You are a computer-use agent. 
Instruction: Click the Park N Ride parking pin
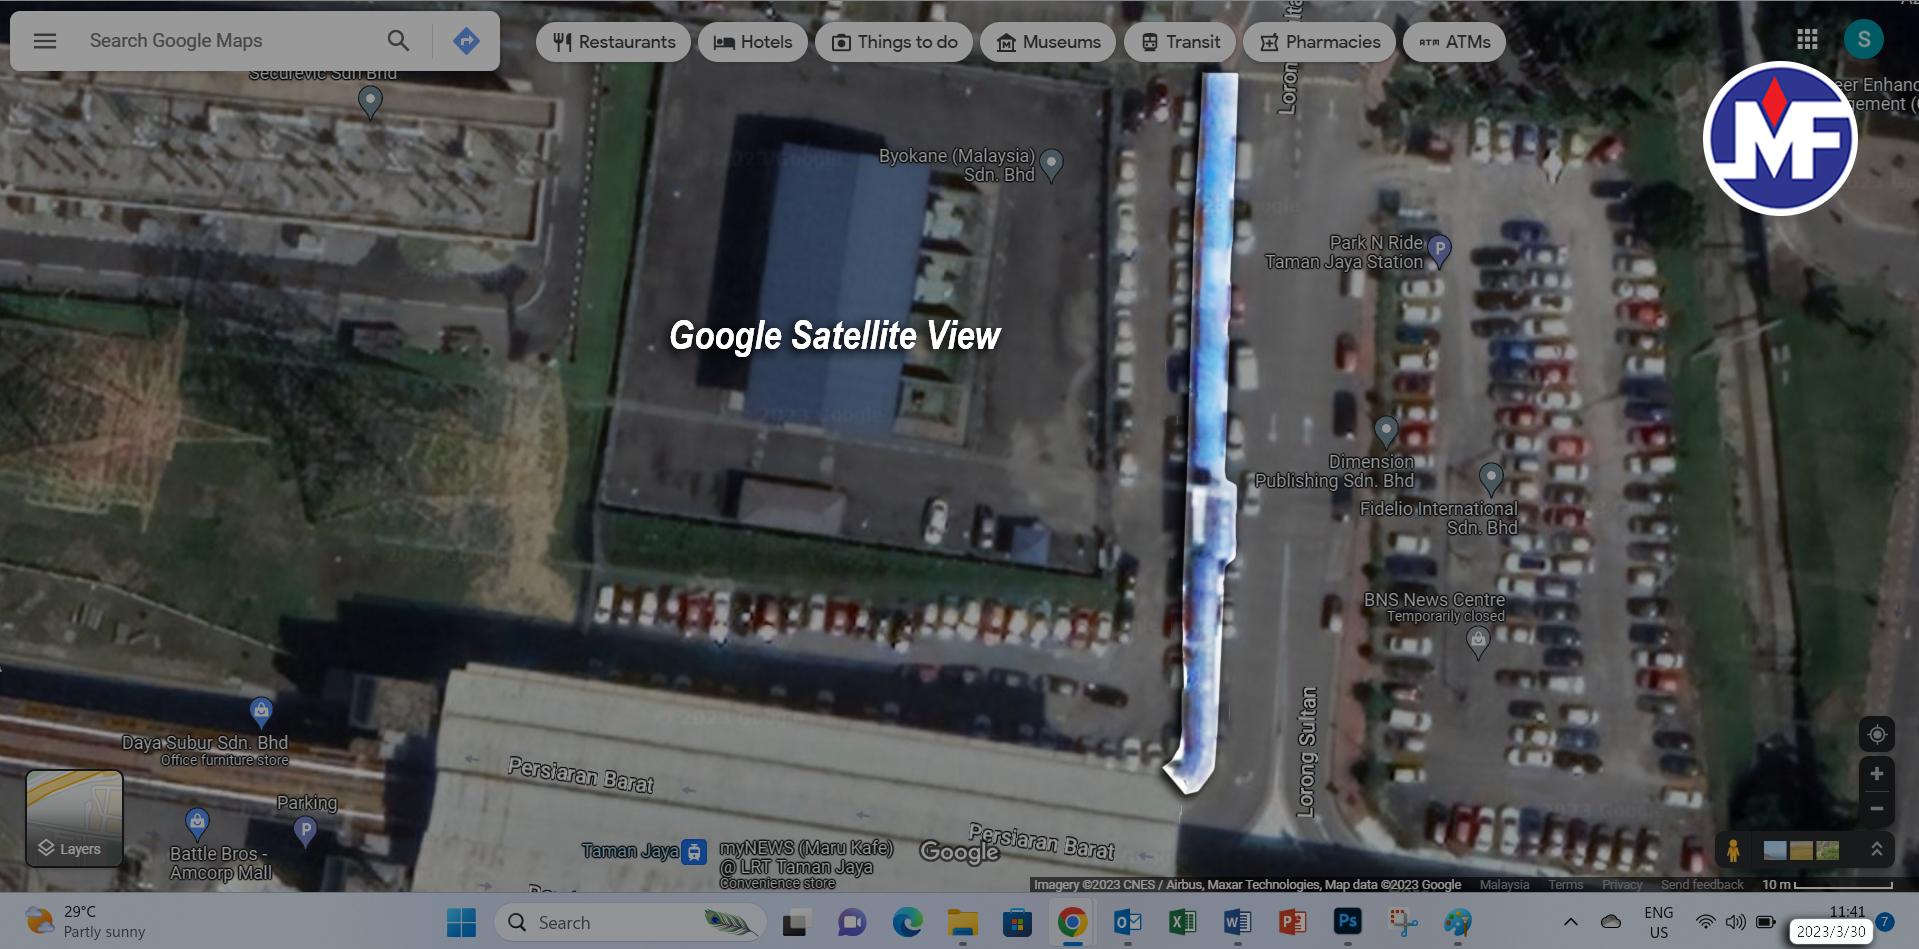point(1439,251)
